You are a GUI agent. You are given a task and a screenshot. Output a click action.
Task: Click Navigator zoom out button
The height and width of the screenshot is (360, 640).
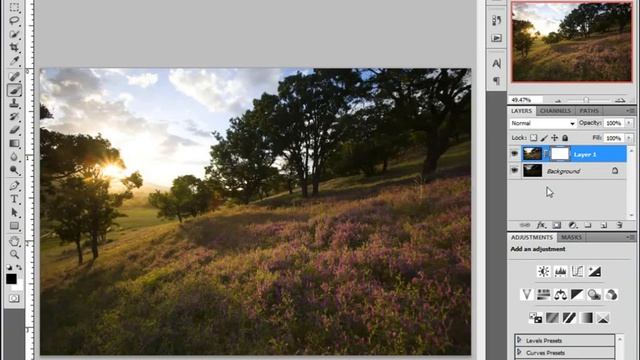[x=558, y=100]
